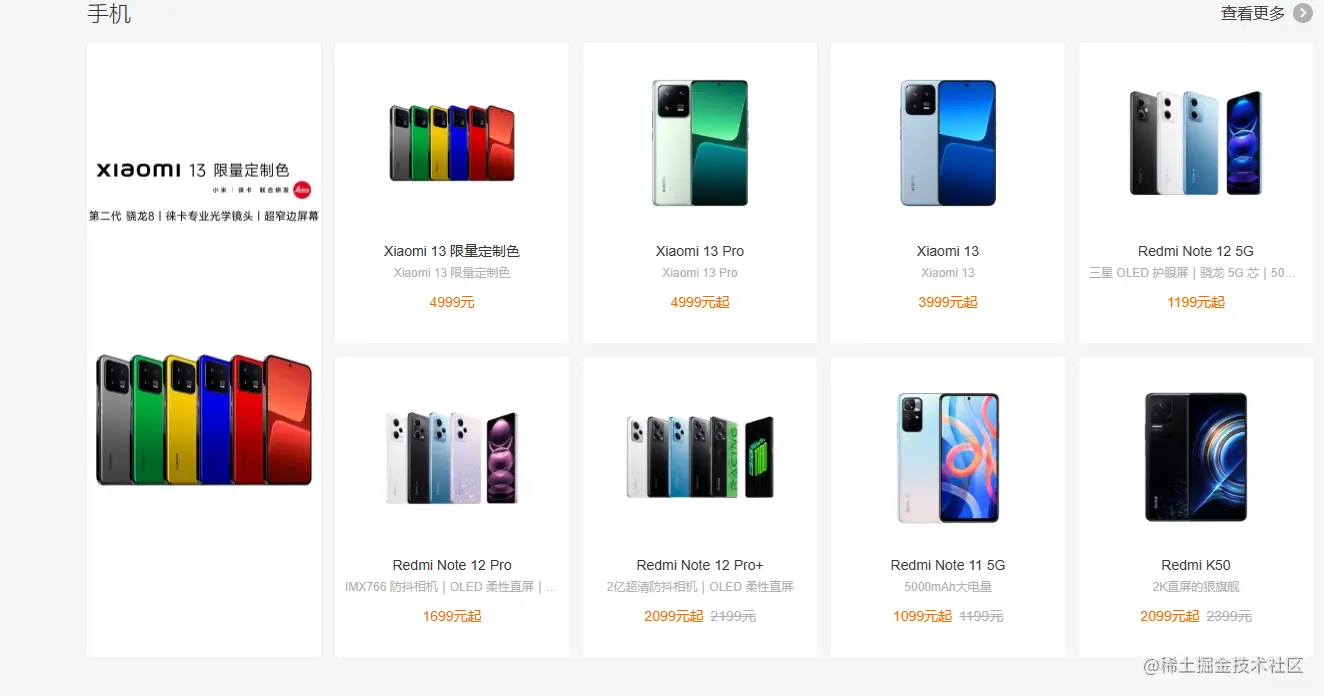The height and width of the screenshot is (696, 1324).
Task: Click the Redmi Note 12 Pro+ title text
Action: point(700,565)
